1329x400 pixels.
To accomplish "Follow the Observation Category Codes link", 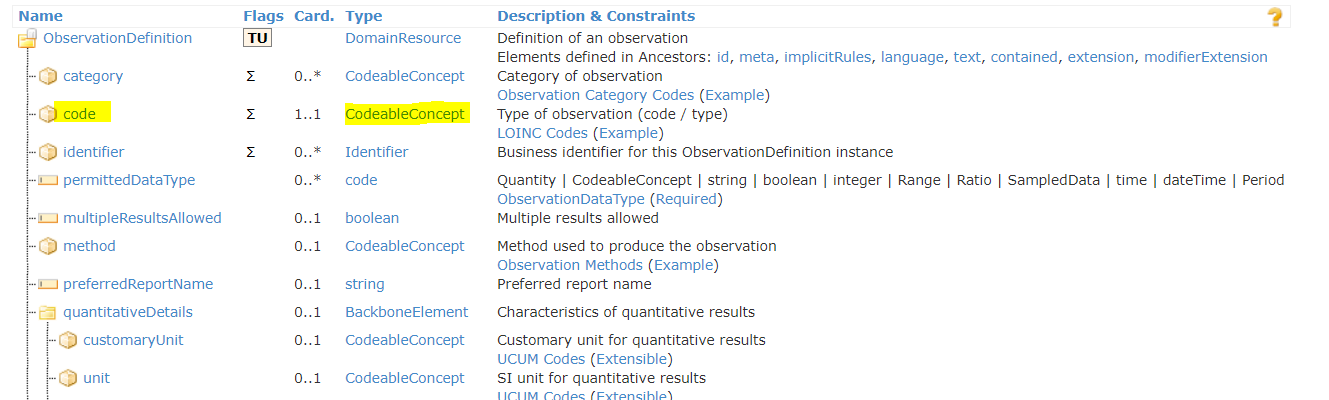I will point(596,95).
